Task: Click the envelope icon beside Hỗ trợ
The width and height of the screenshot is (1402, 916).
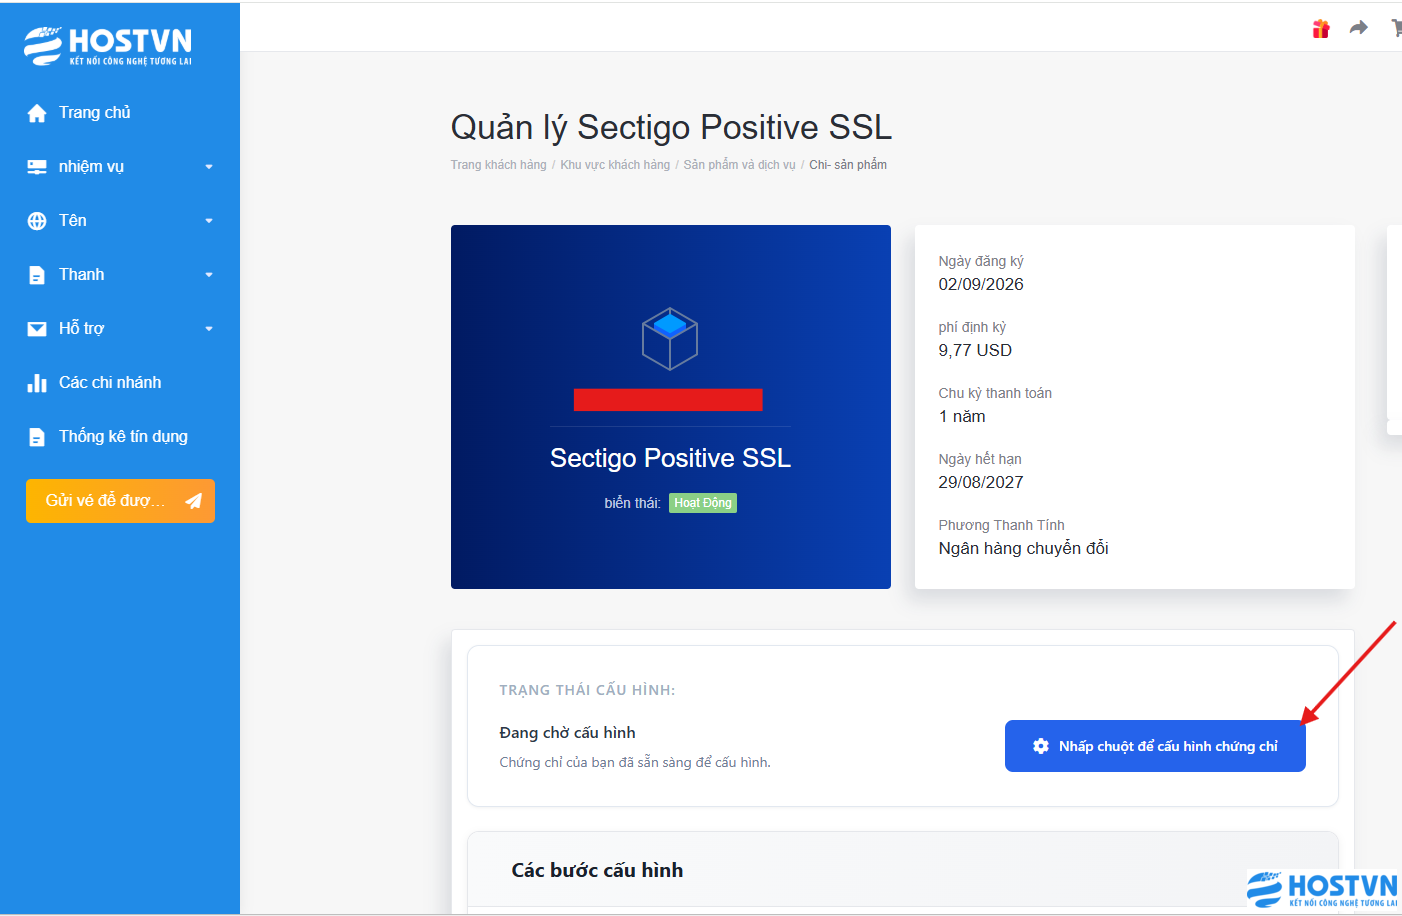Action: point(37,329)
